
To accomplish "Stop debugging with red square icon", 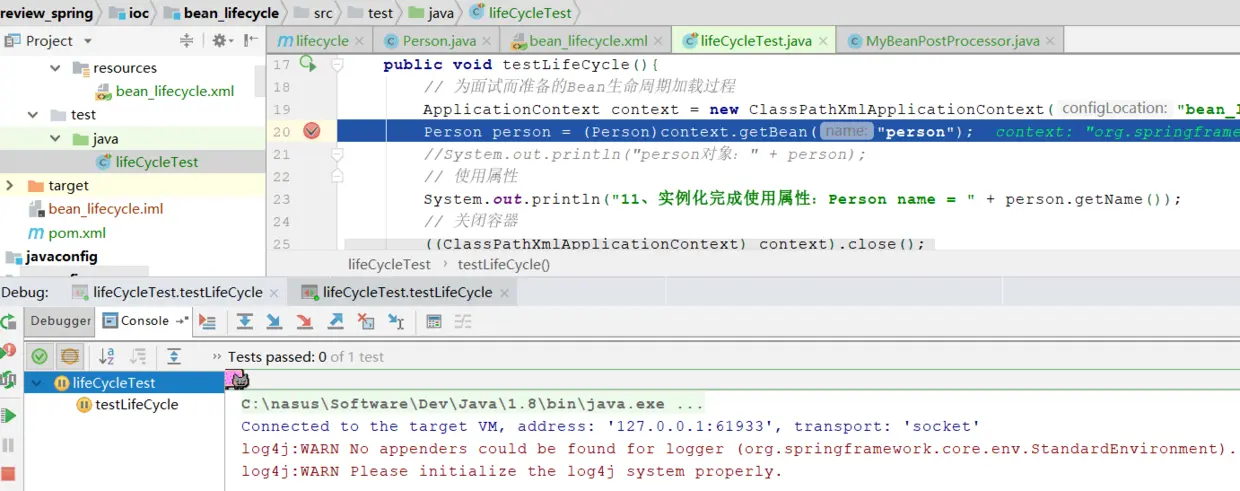I will (x=9, y=473).
